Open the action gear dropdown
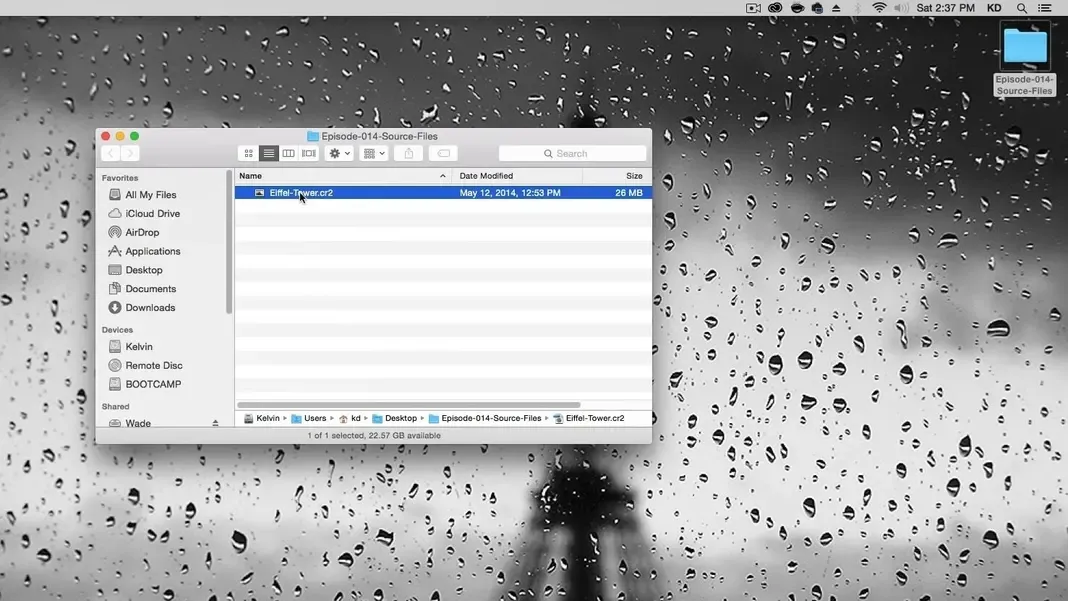Screen dimensions: 1068x601 [x=338, y=153]
